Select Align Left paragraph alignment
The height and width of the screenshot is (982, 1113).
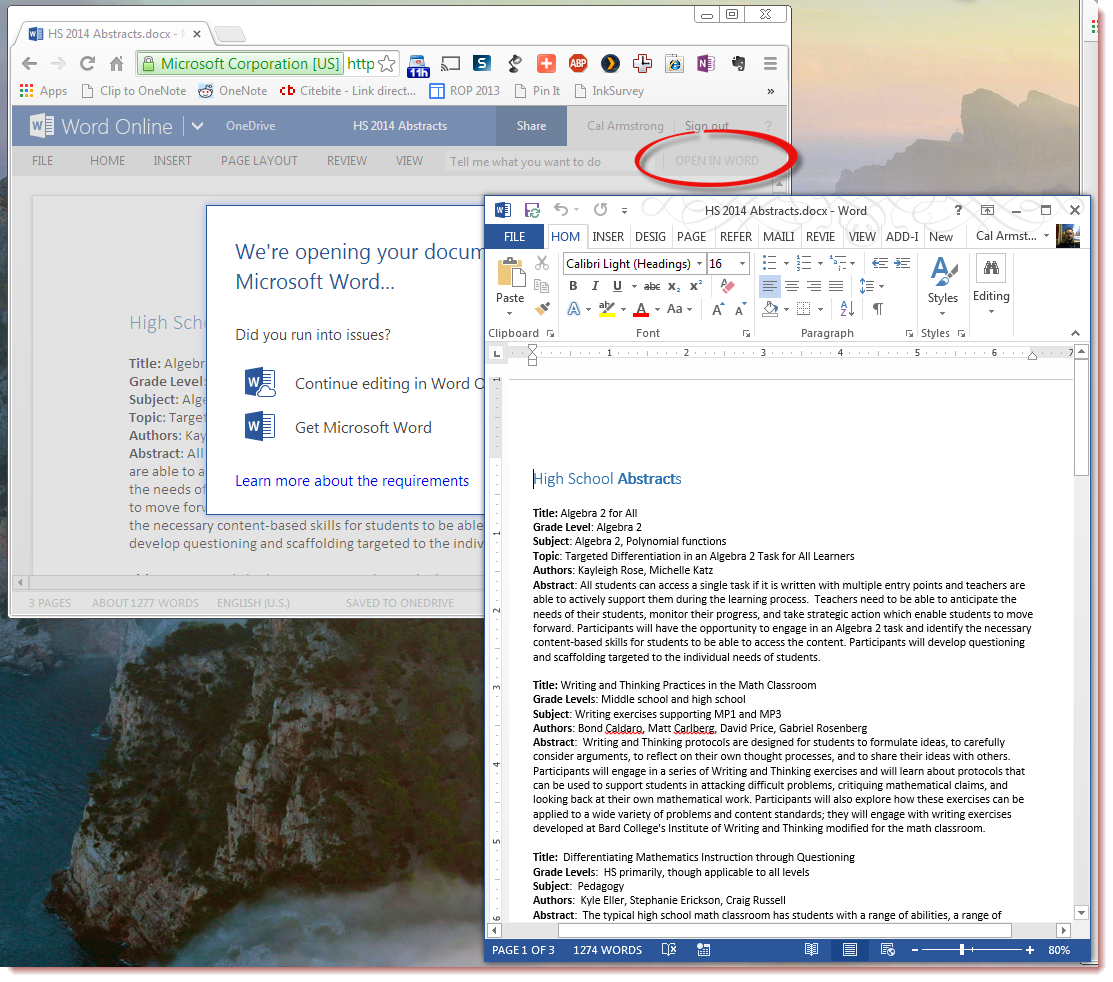769,286
